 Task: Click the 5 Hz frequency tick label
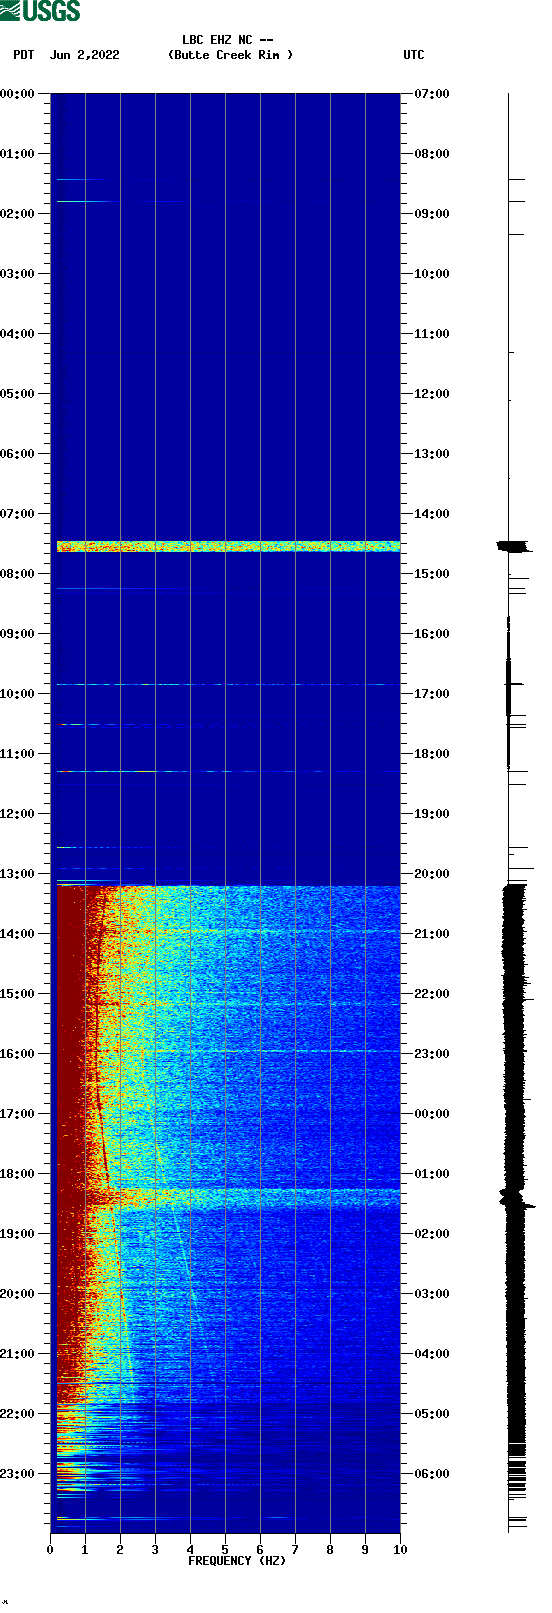[x=225, y=1550]
